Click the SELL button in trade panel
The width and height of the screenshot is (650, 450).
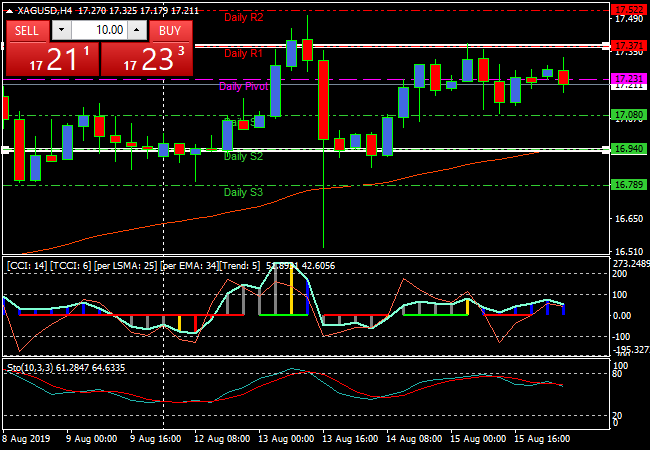[x=27, y=30]
